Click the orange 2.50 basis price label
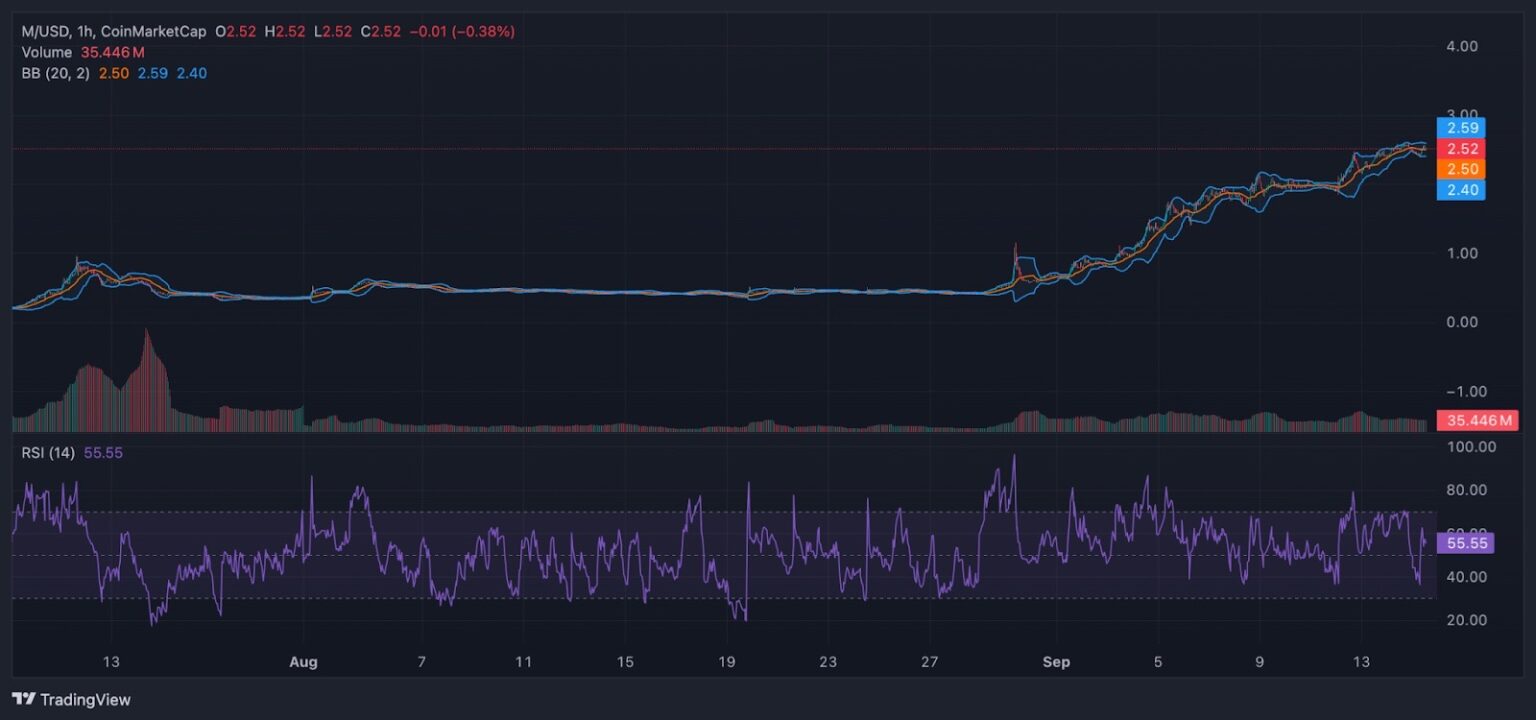1536x720 pixels. 1462,169
